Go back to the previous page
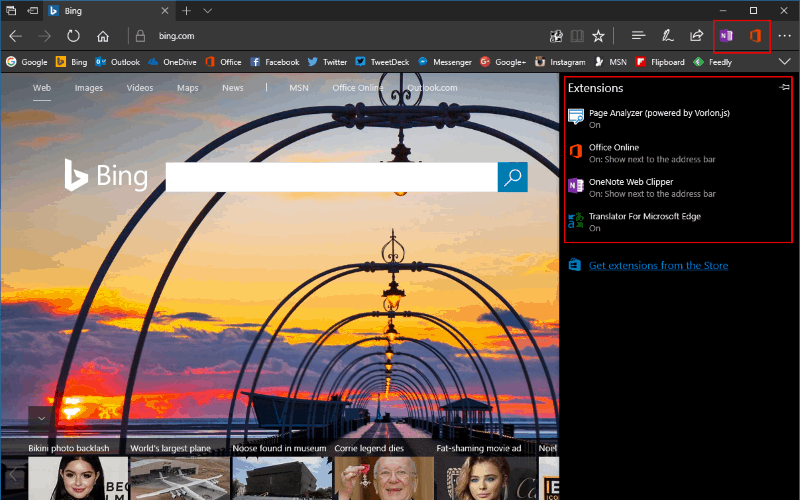The height and width of the screenshot is (500, 800). click(x=16, y=36)
